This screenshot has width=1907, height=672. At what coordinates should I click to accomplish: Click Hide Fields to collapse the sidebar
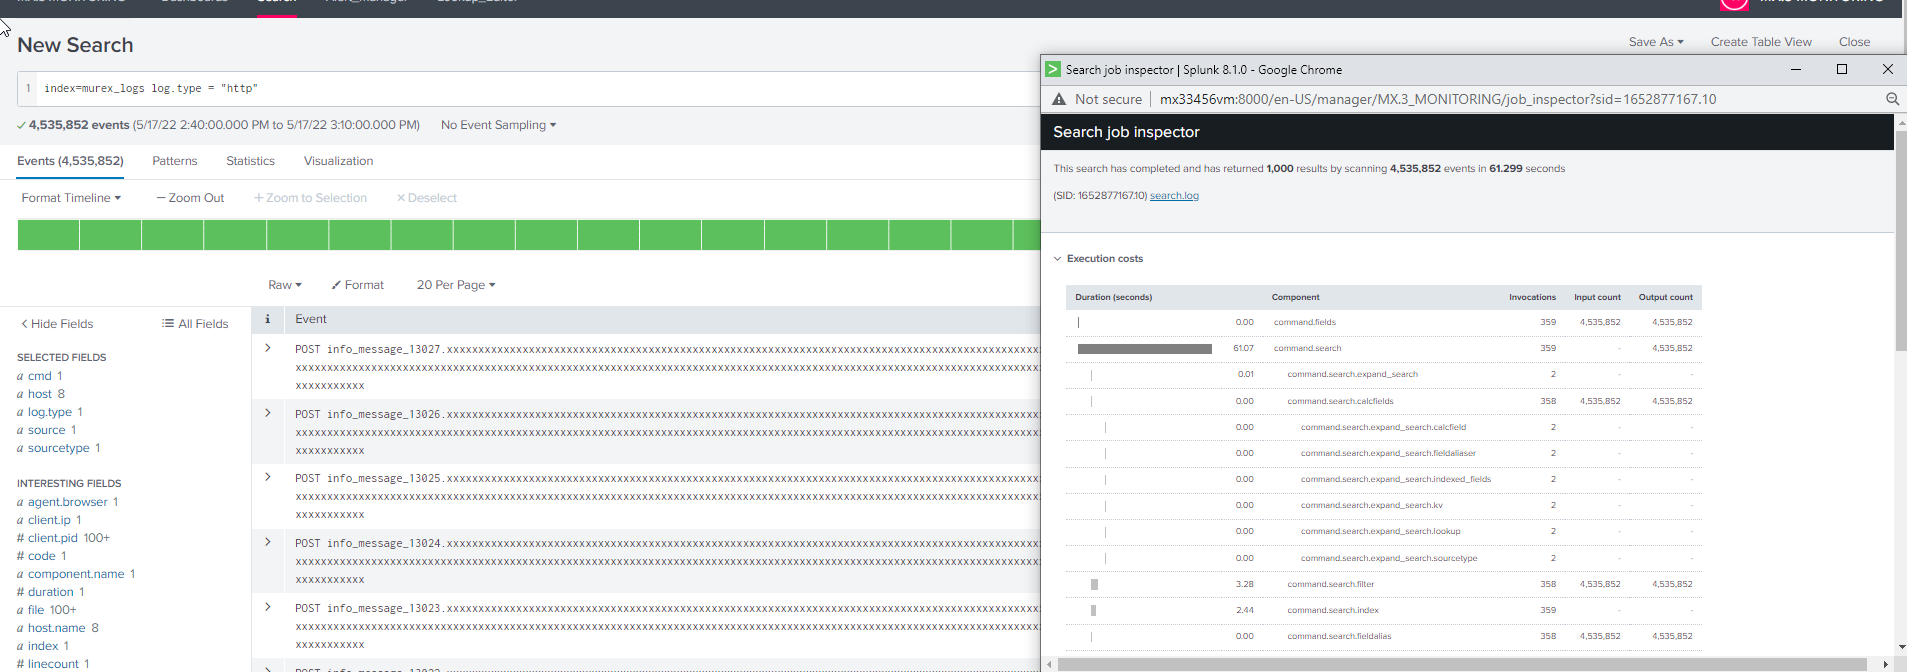(57, 324)
